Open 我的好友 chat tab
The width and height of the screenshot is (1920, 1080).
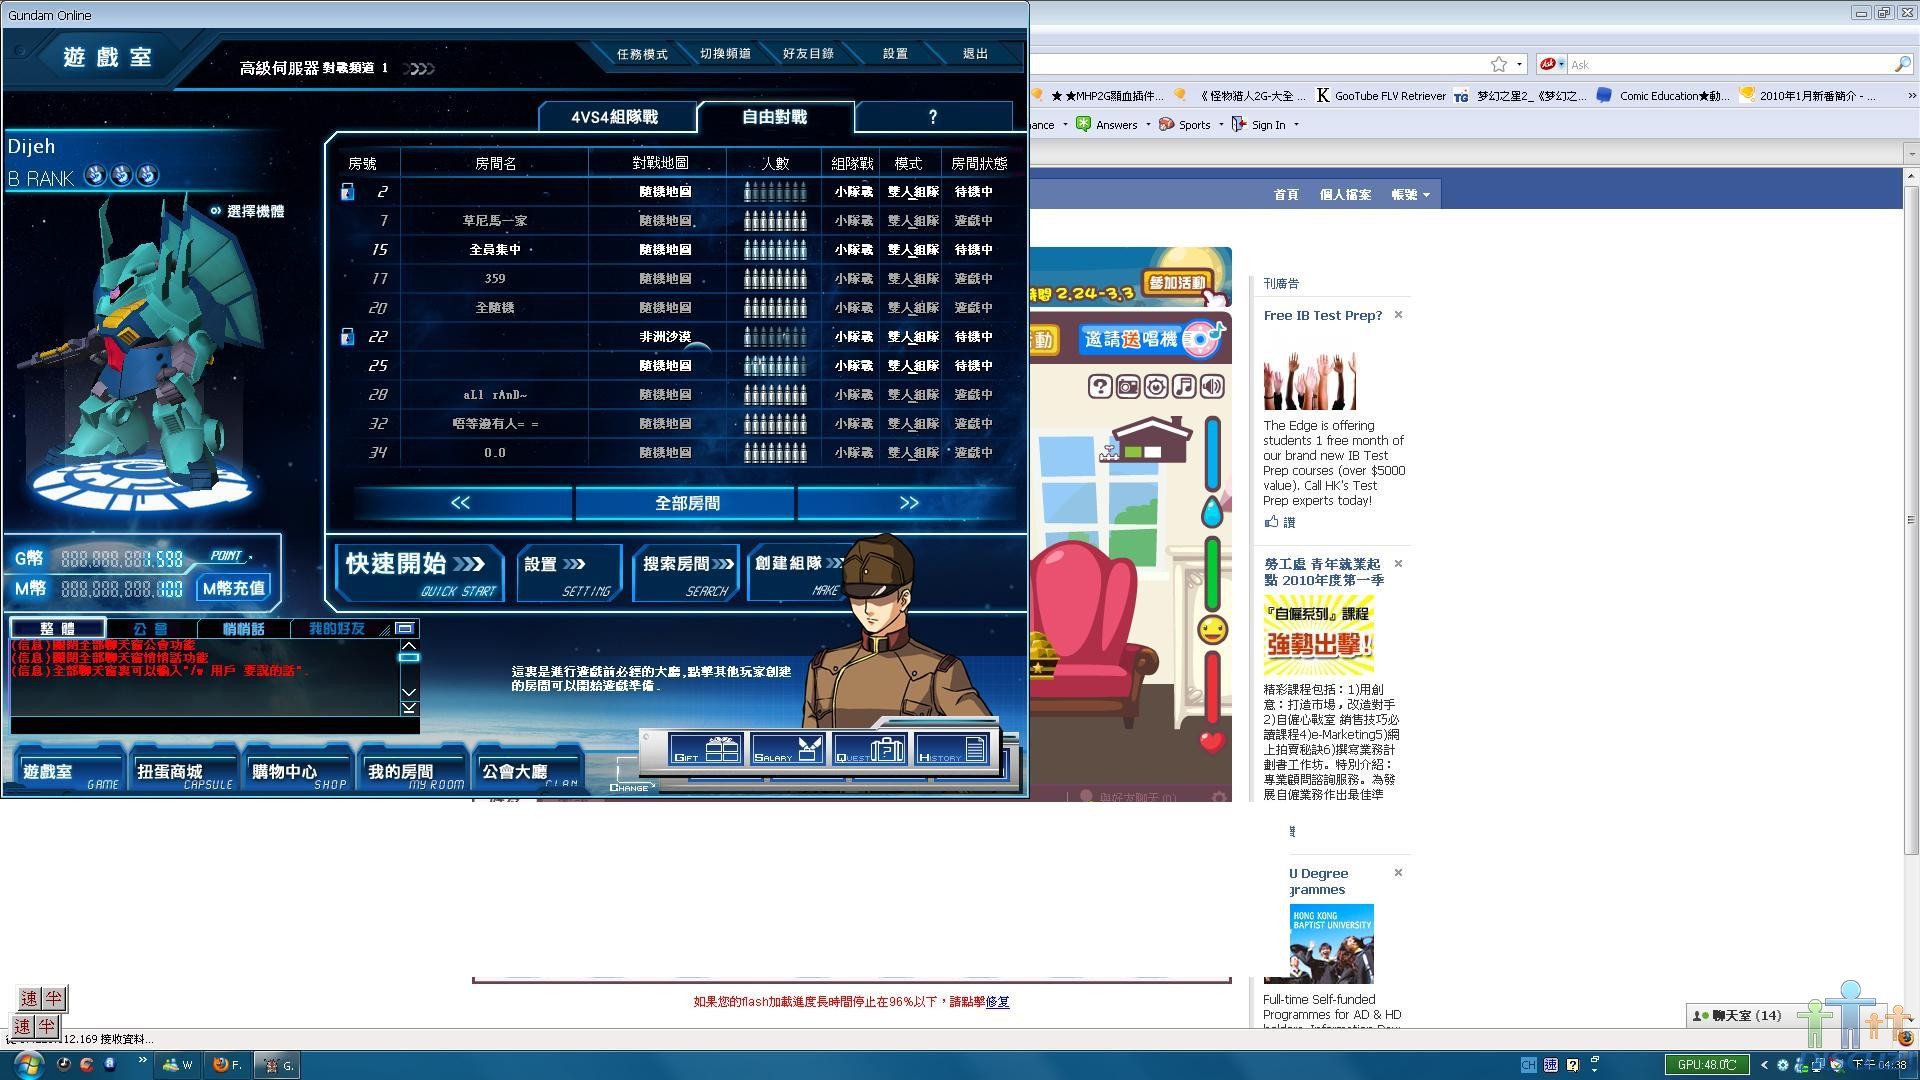tap(337, 628)
